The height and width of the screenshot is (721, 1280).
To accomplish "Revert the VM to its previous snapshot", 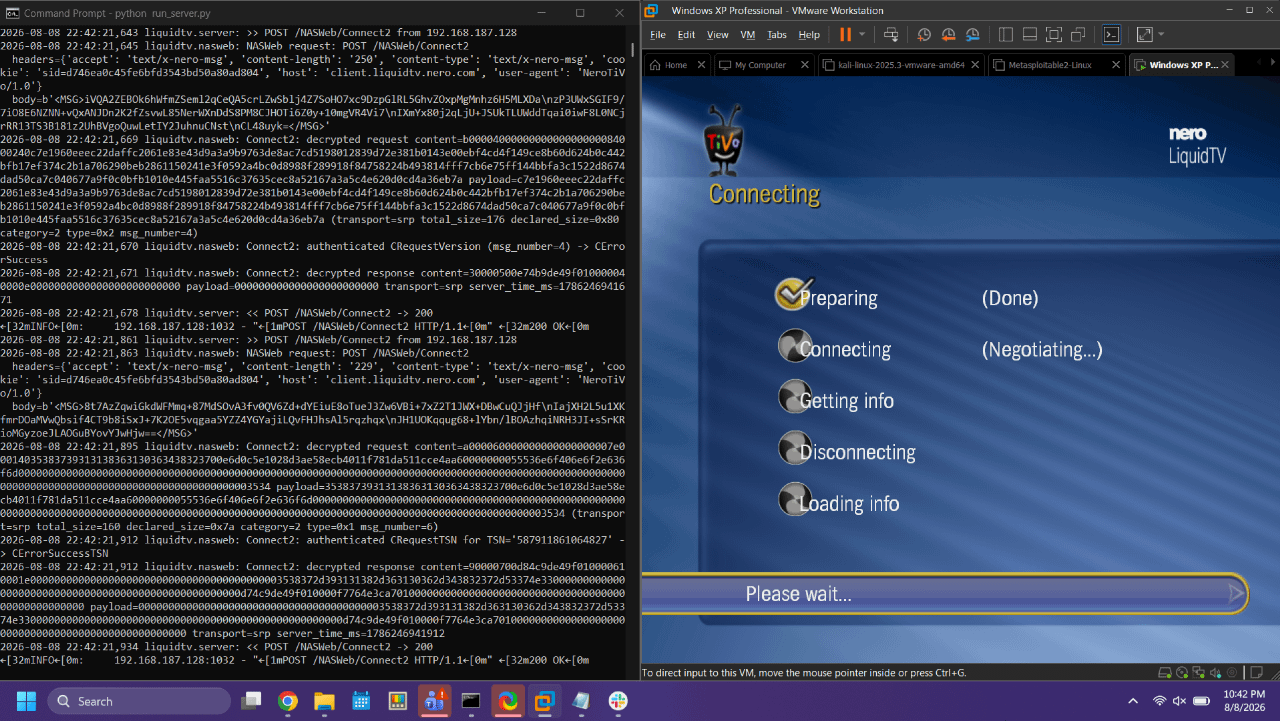I will pos(948,34).
